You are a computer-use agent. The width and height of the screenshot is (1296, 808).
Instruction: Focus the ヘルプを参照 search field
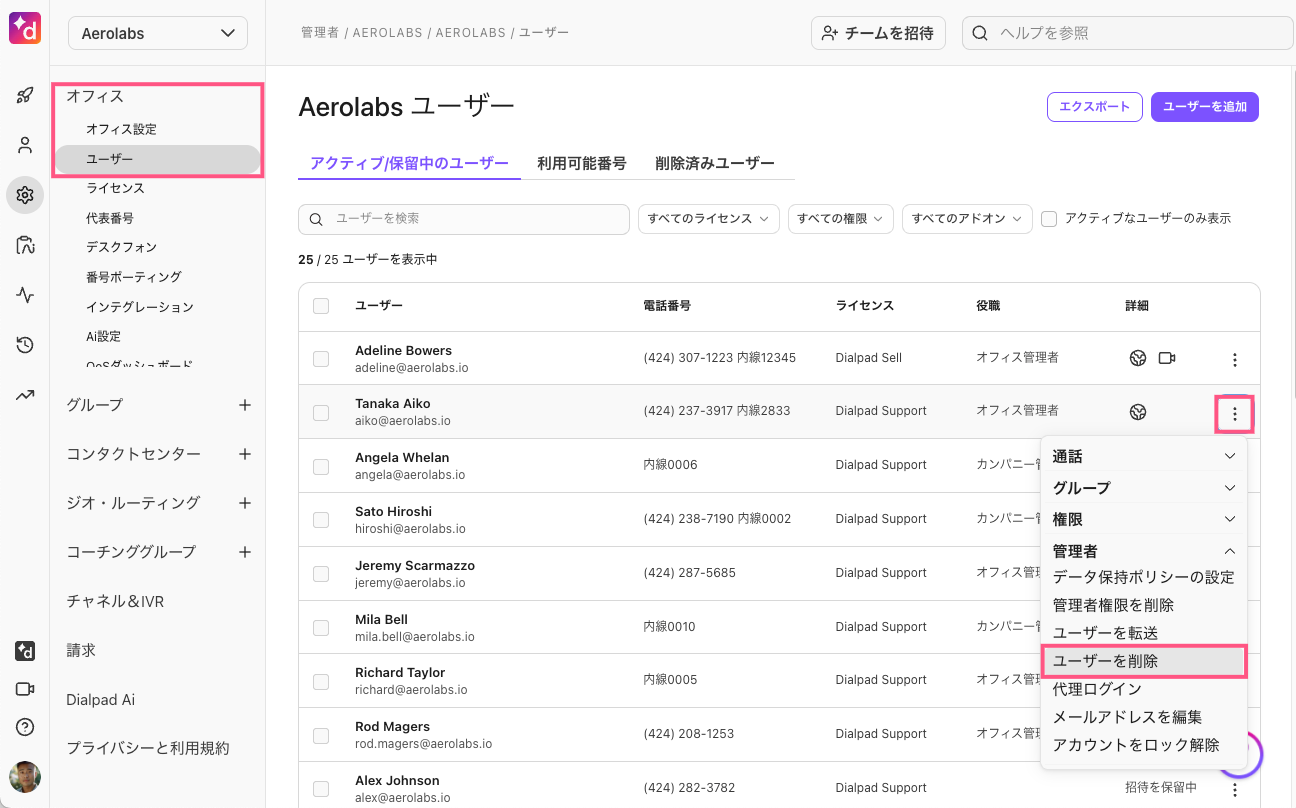[1128, 33]
